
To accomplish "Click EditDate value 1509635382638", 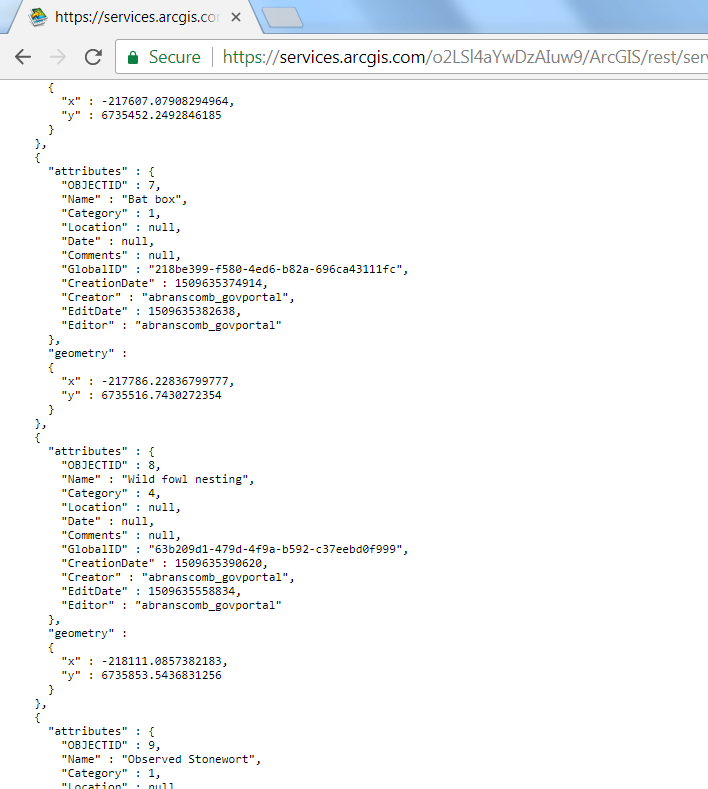I will coord(191,311).
